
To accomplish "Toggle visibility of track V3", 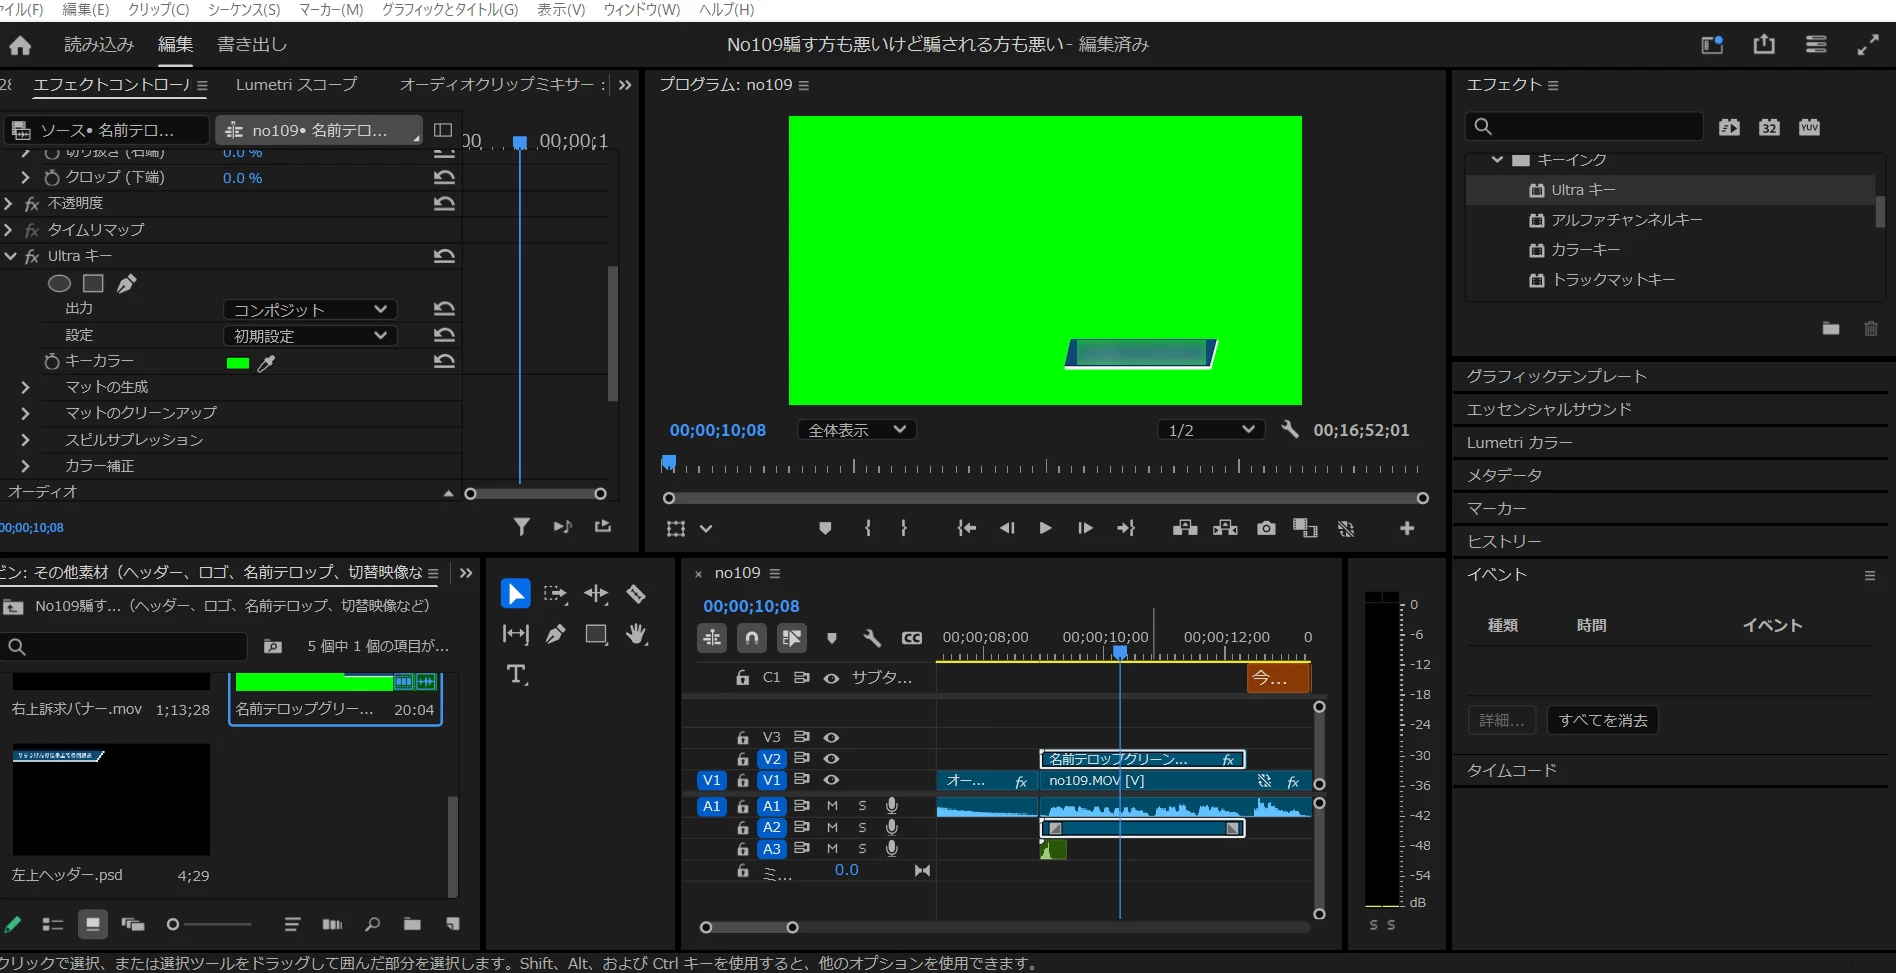I will coord(831,737).
